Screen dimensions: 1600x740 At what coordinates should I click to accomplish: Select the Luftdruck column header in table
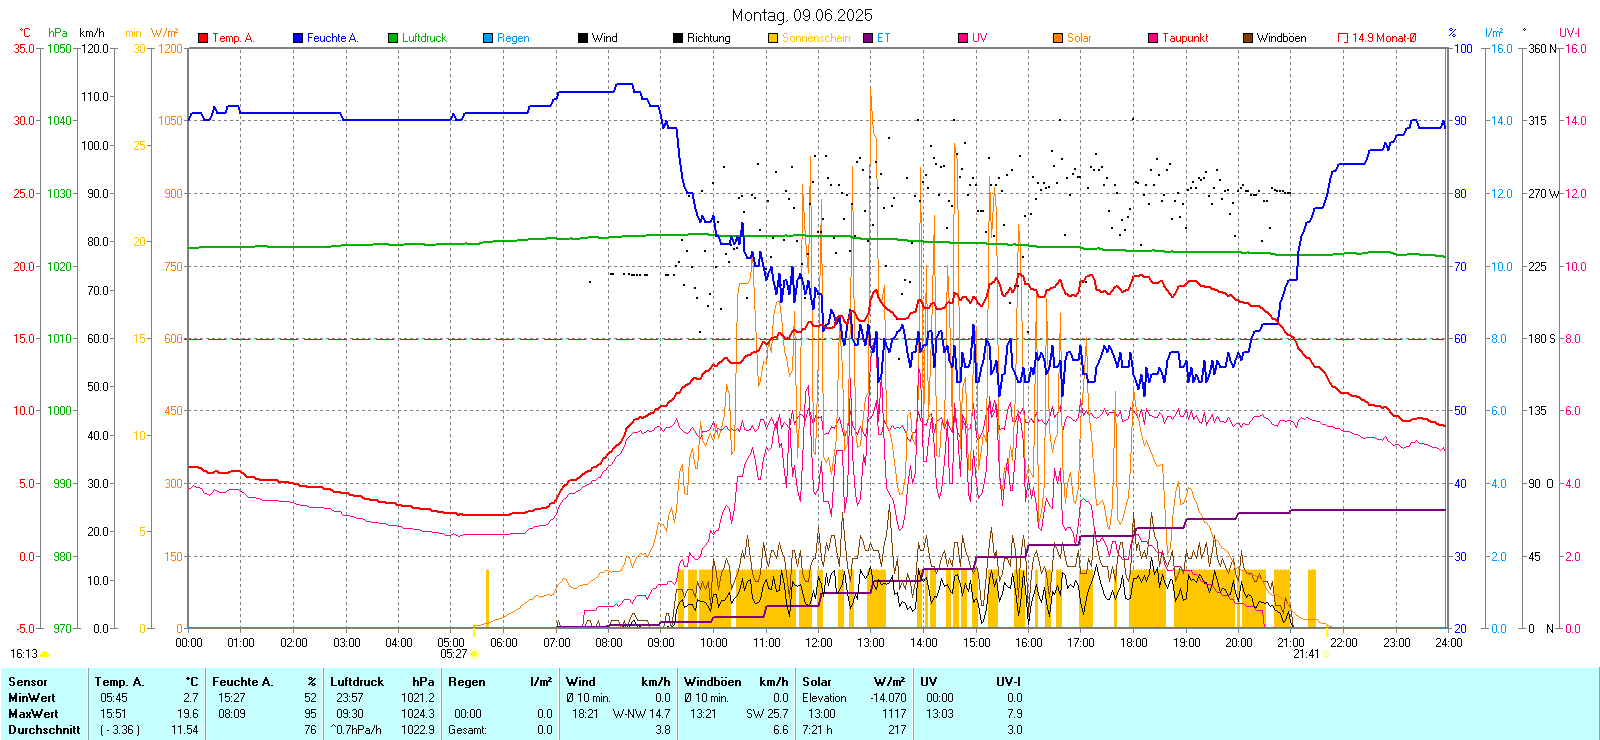(x=357, y=682)
